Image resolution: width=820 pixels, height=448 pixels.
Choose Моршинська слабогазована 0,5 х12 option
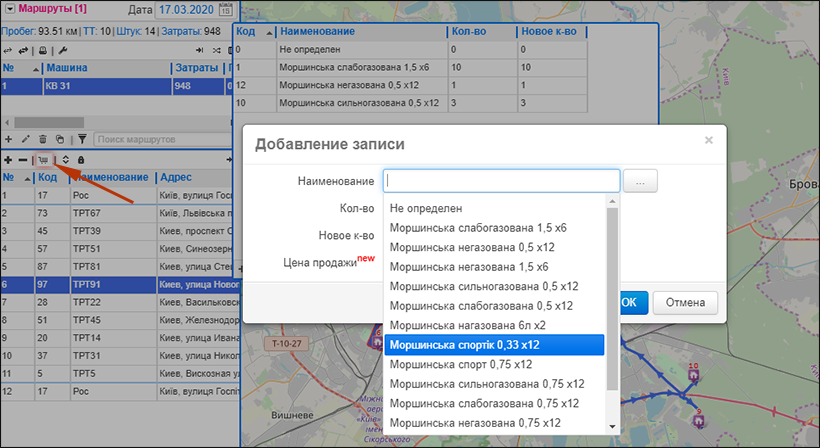point(494,306)
